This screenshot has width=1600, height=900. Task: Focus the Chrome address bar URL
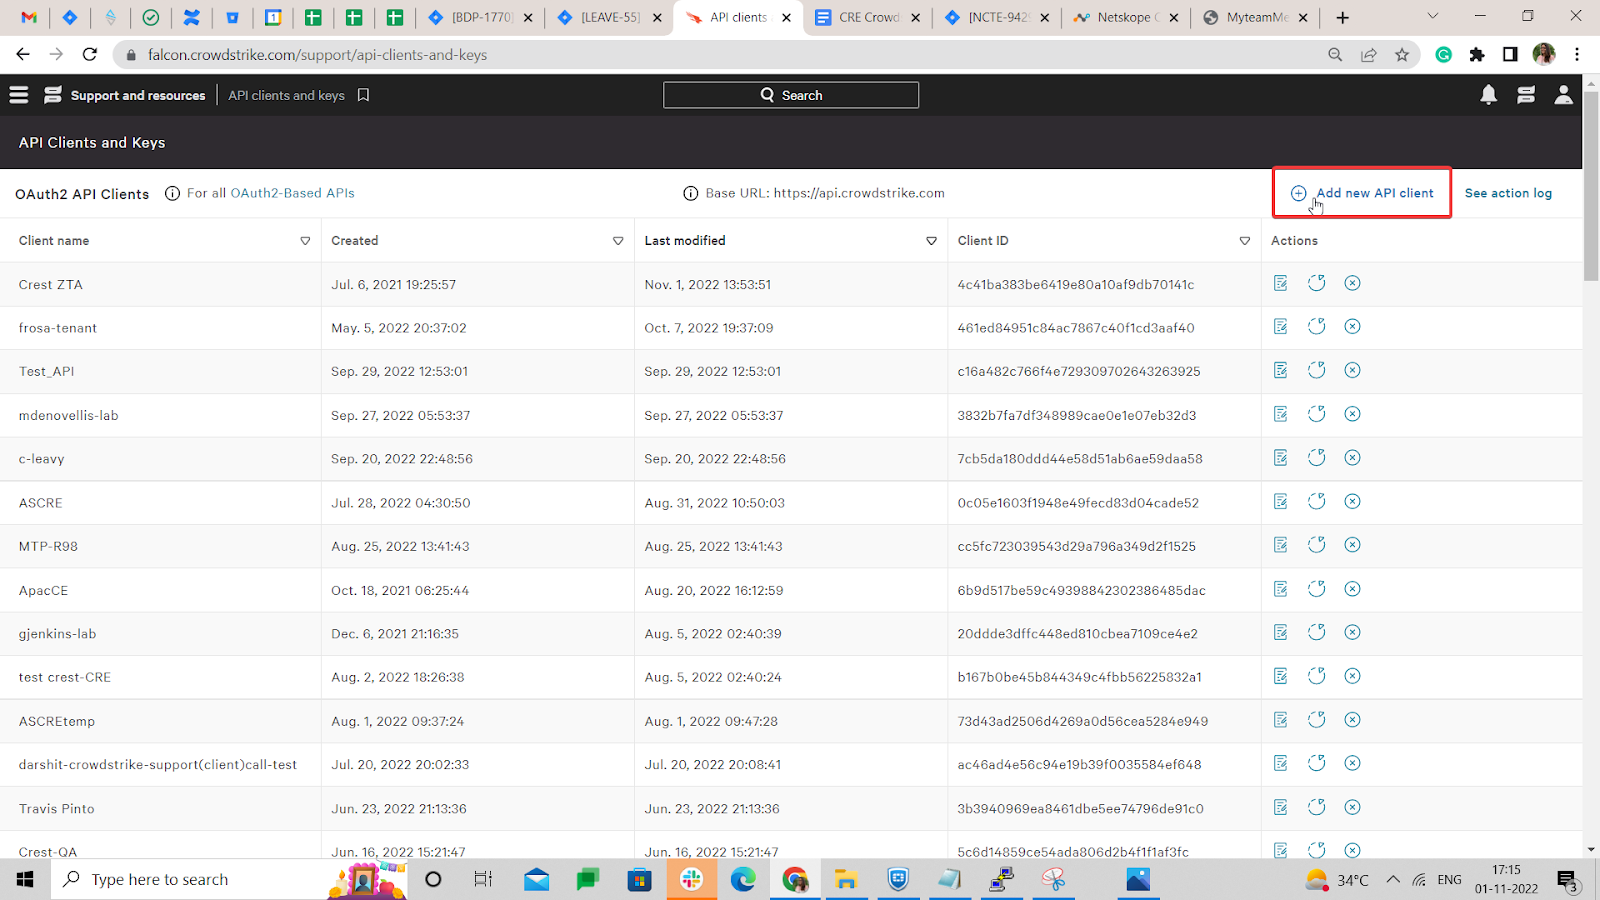(317, 55)
